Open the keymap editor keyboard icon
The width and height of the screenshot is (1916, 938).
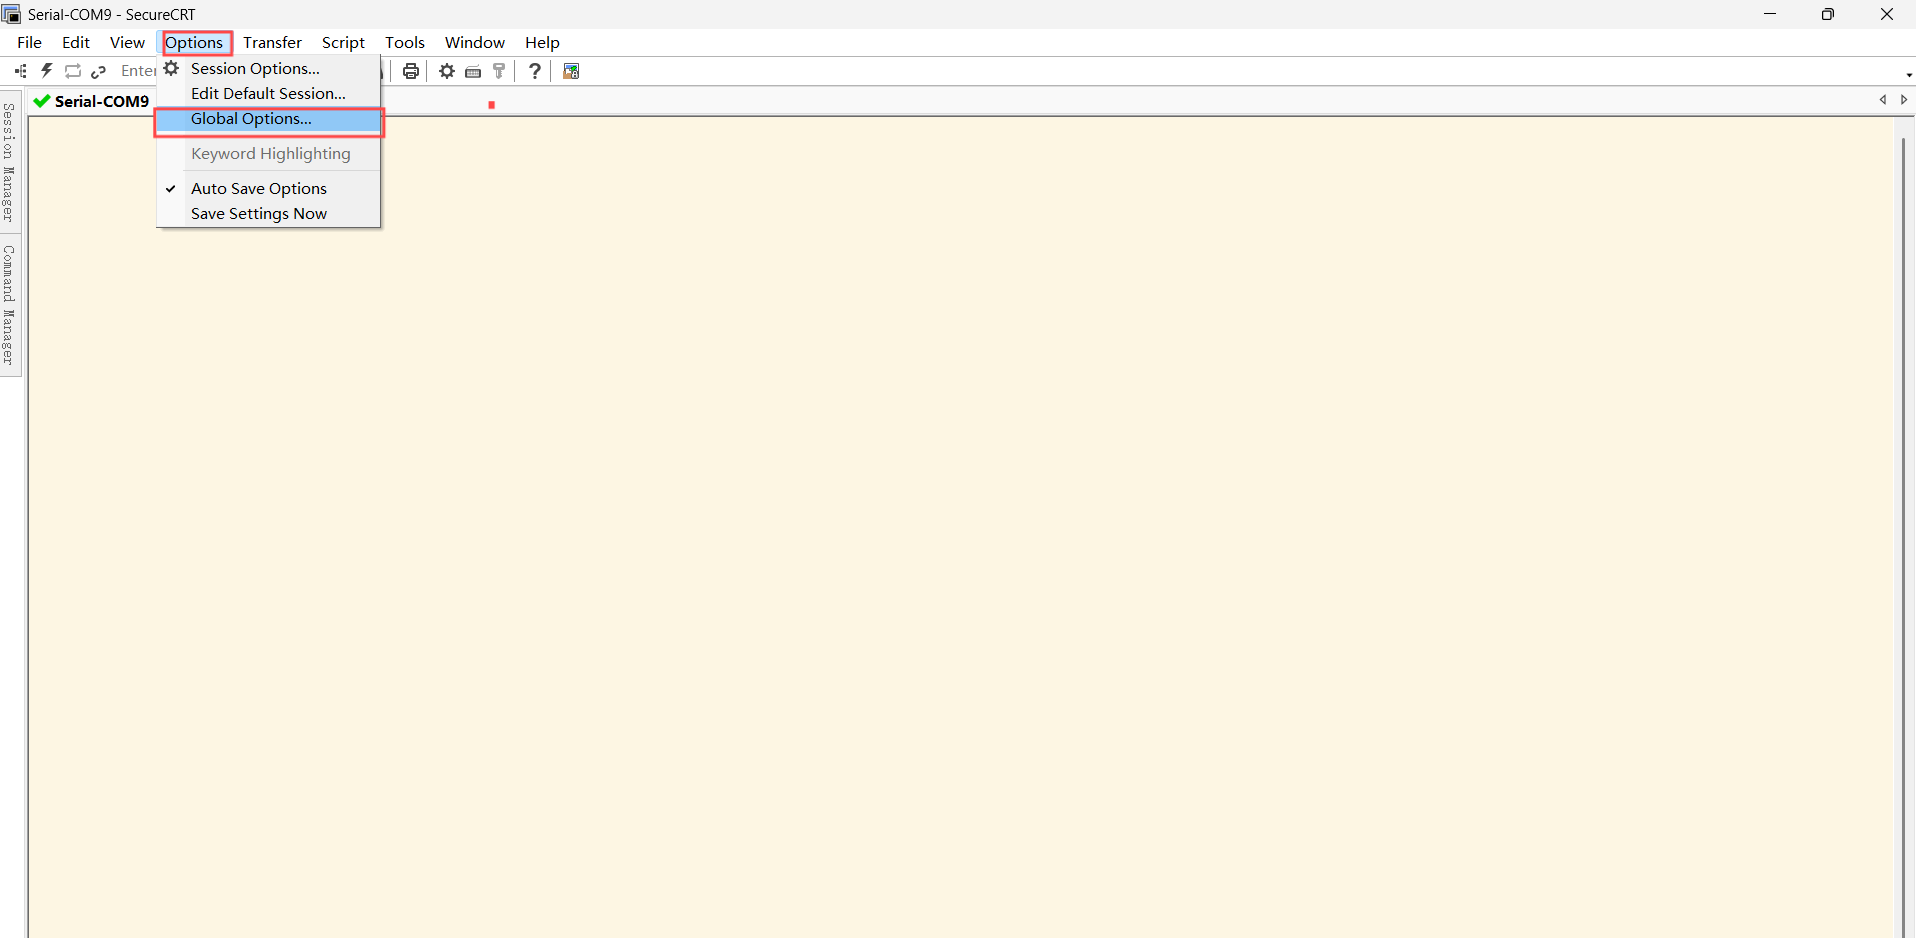(x=473, y=70)
